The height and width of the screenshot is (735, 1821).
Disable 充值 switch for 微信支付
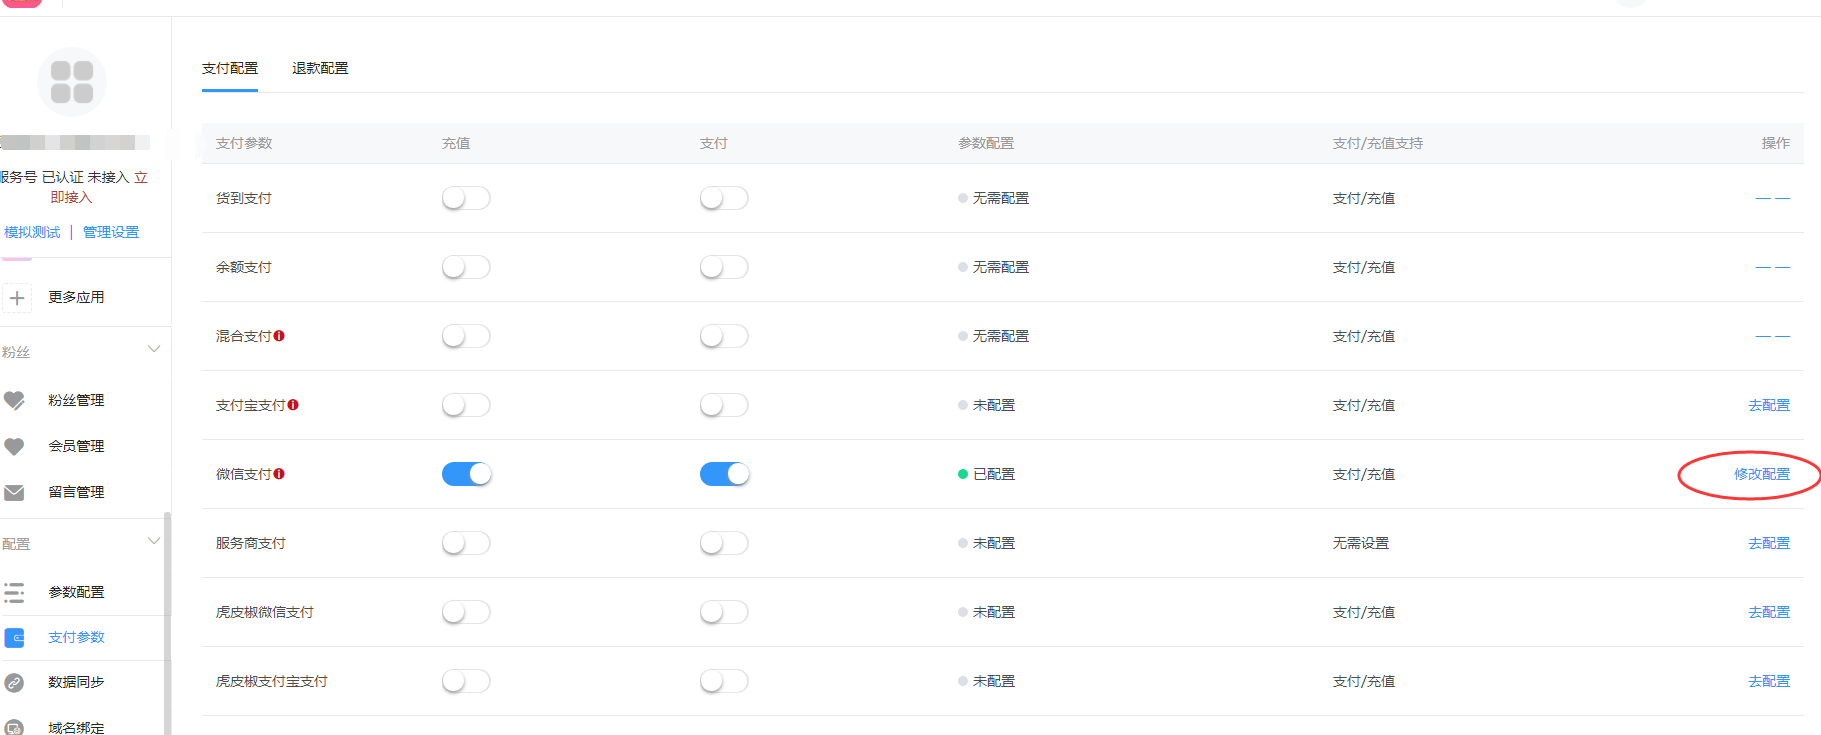tap(466, 474)
